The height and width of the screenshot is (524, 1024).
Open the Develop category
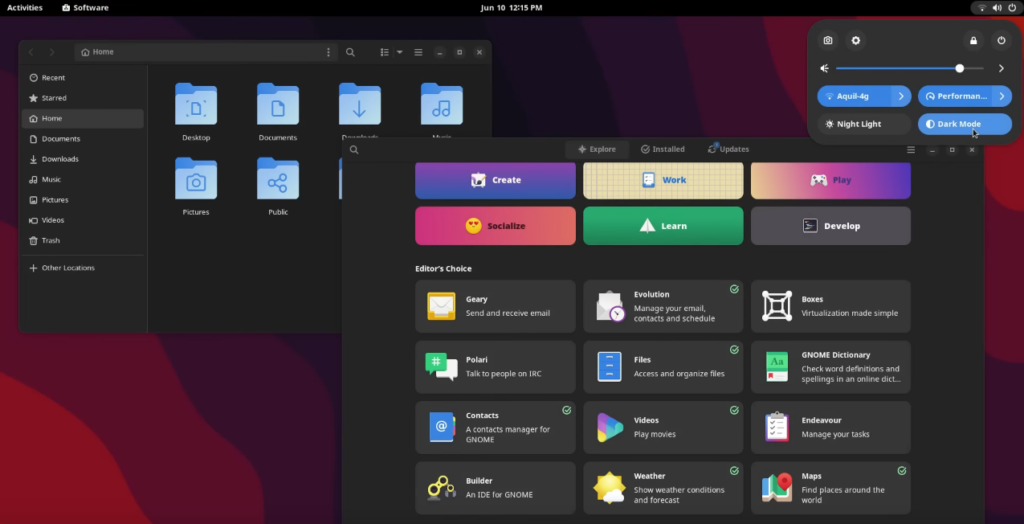tap(831, 226)
